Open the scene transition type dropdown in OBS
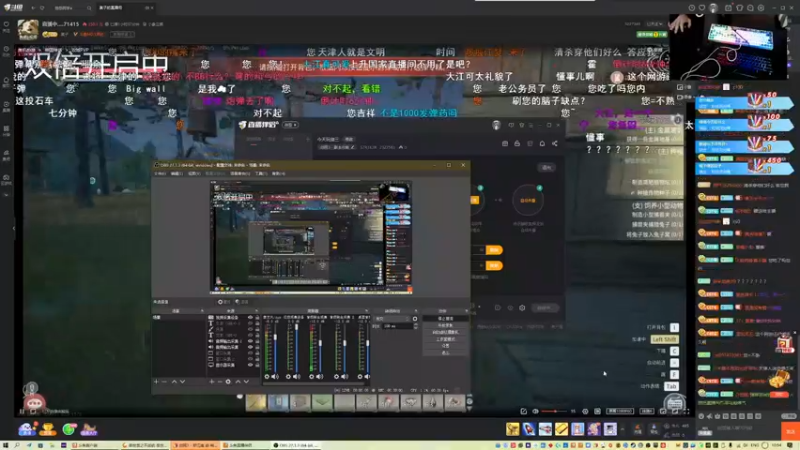800x450 pixels. click(x=393, y=319)
